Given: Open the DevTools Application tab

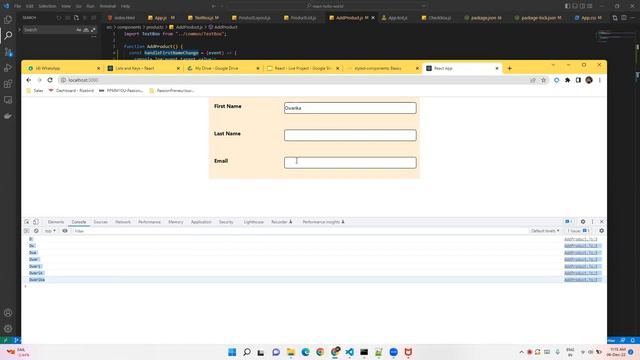Looking at the screenshot, I should tap(201, 222).
